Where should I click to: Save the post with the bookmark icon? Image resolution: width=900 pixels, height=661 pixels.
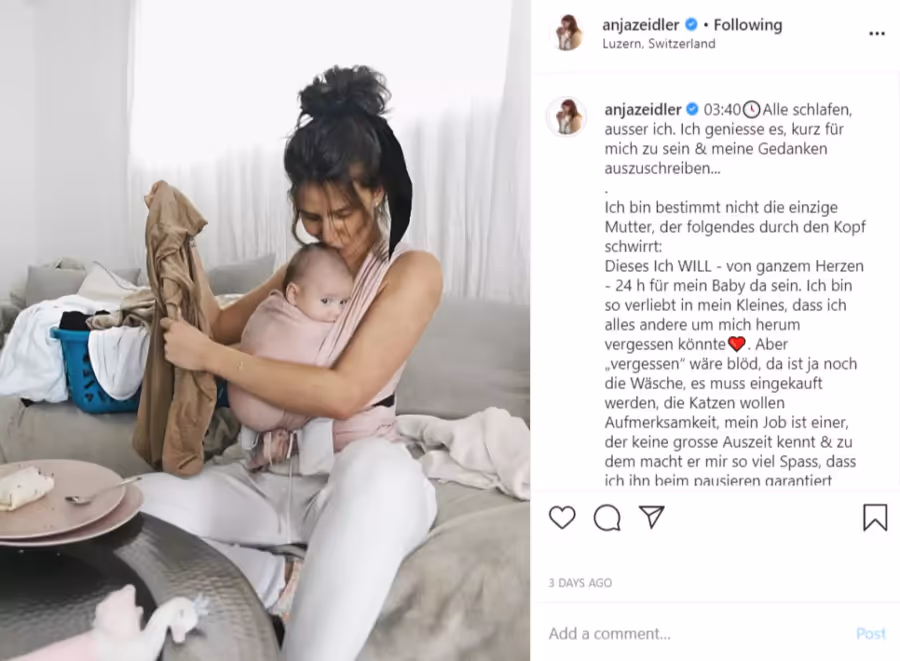click(x=875, y=517)
